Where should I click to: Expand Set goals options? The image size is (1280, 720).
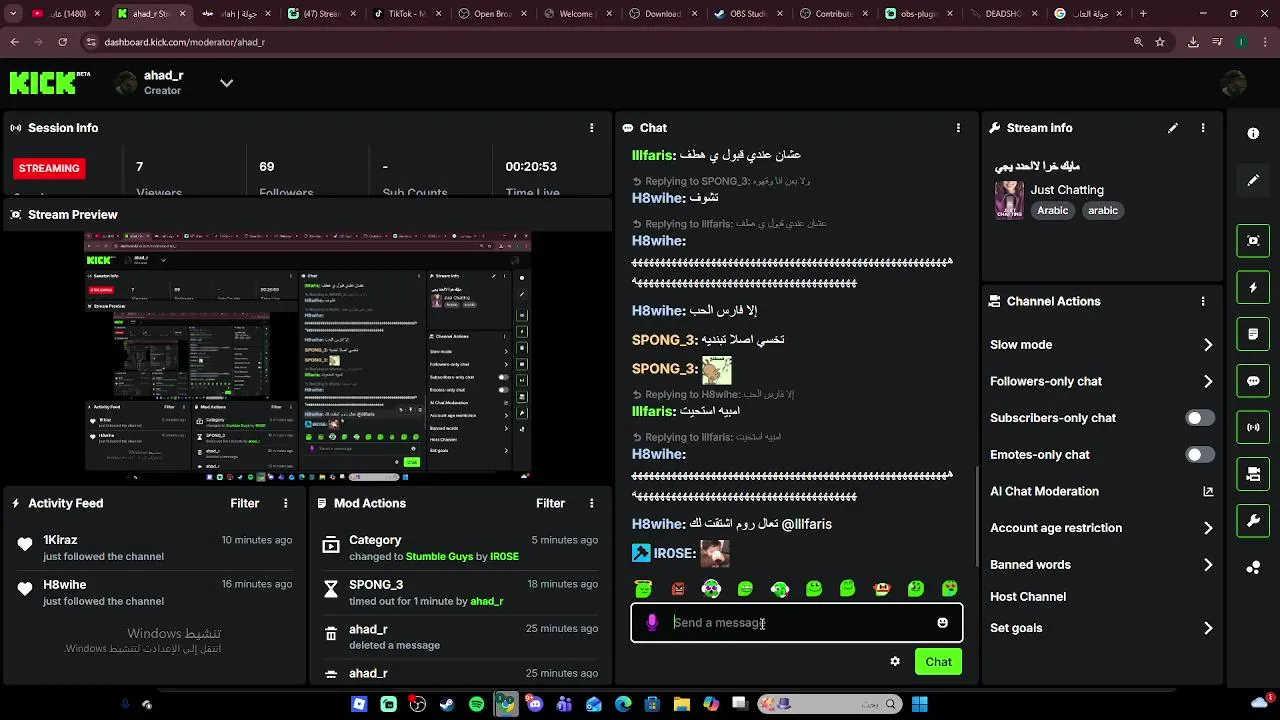(x=1208, y=628)
